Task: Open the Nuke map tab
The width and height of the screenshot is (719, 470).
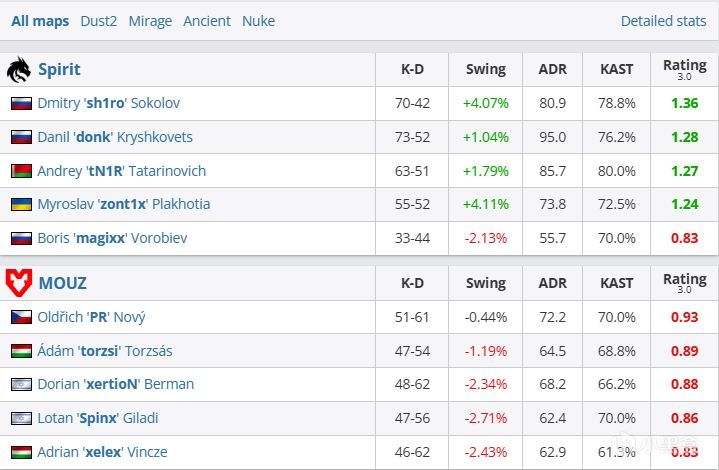Action: click(x=259, y=21)
